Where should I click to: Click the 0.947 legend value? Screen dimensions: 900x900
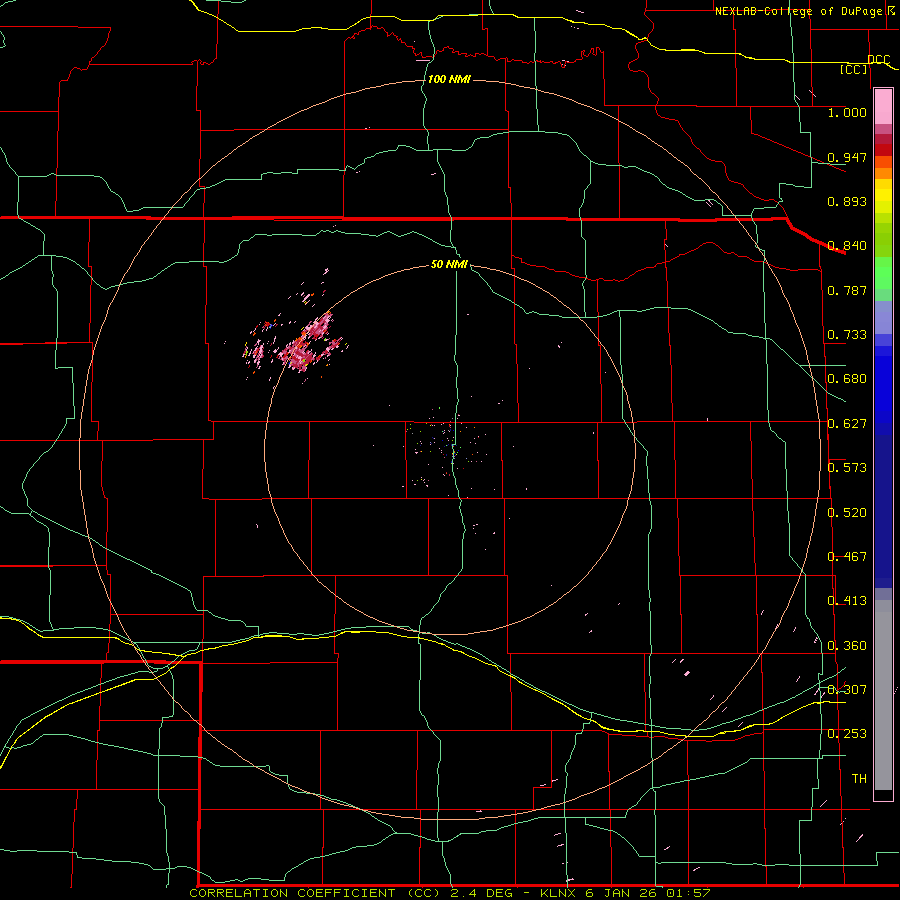tap(847, 157)
